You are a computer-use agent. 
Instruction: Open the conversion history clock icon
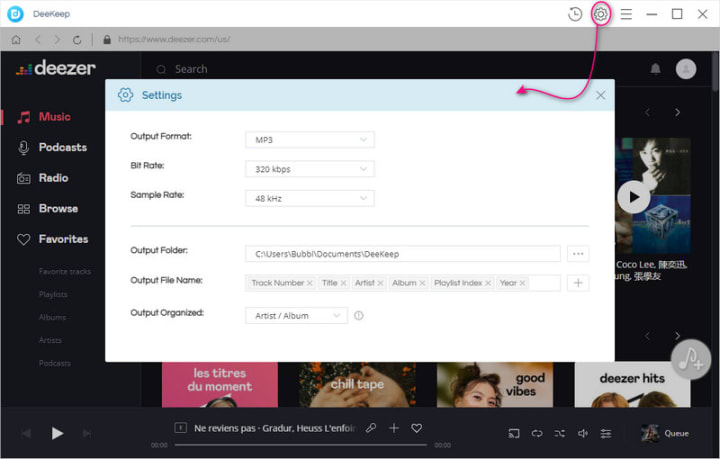click(x=575, y=14)
